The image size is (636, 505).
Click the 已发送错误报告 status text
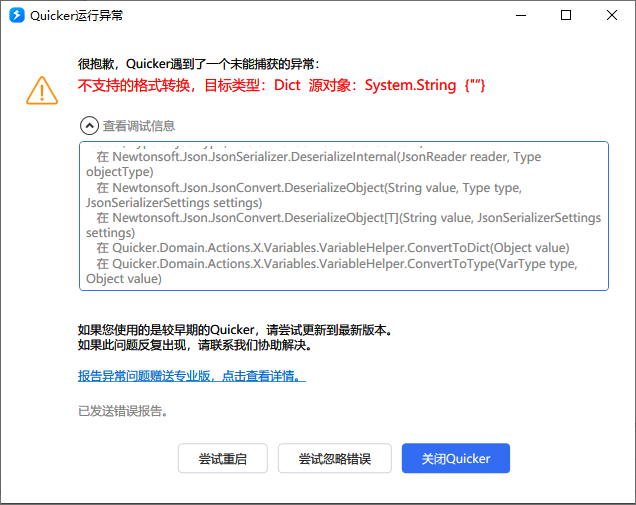[122, 411]
